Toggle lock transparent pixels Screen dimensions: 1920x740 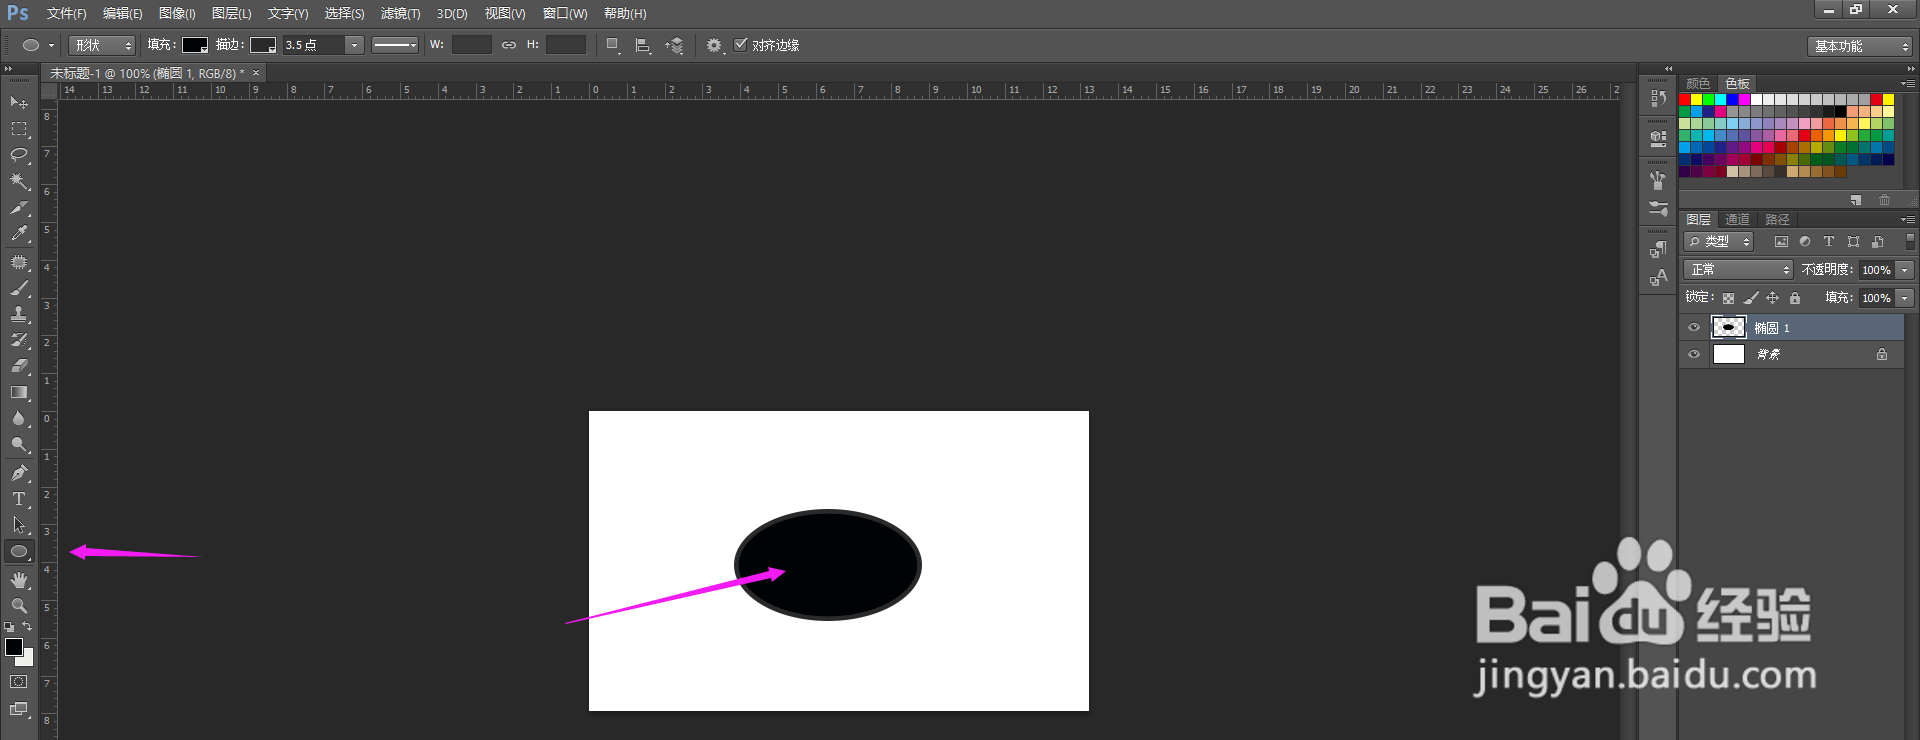click(1728, 298)
